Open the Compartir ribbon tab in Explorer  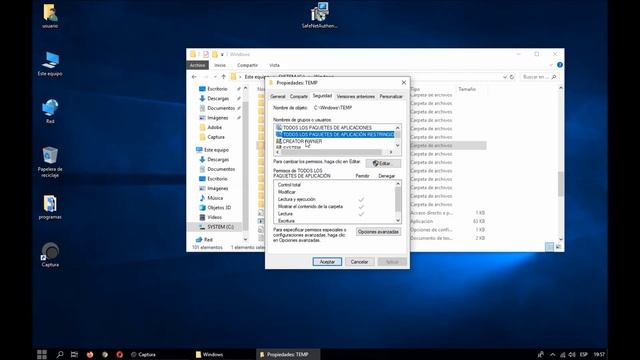pyautogui.click(x=247, y=65)
